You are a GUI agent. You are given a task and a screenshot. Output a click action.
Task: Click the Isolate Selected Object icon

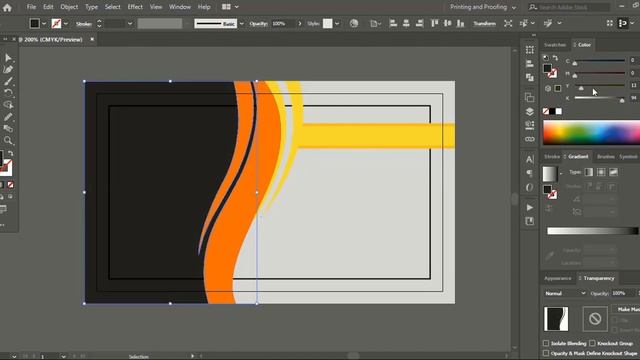[508, 24]
